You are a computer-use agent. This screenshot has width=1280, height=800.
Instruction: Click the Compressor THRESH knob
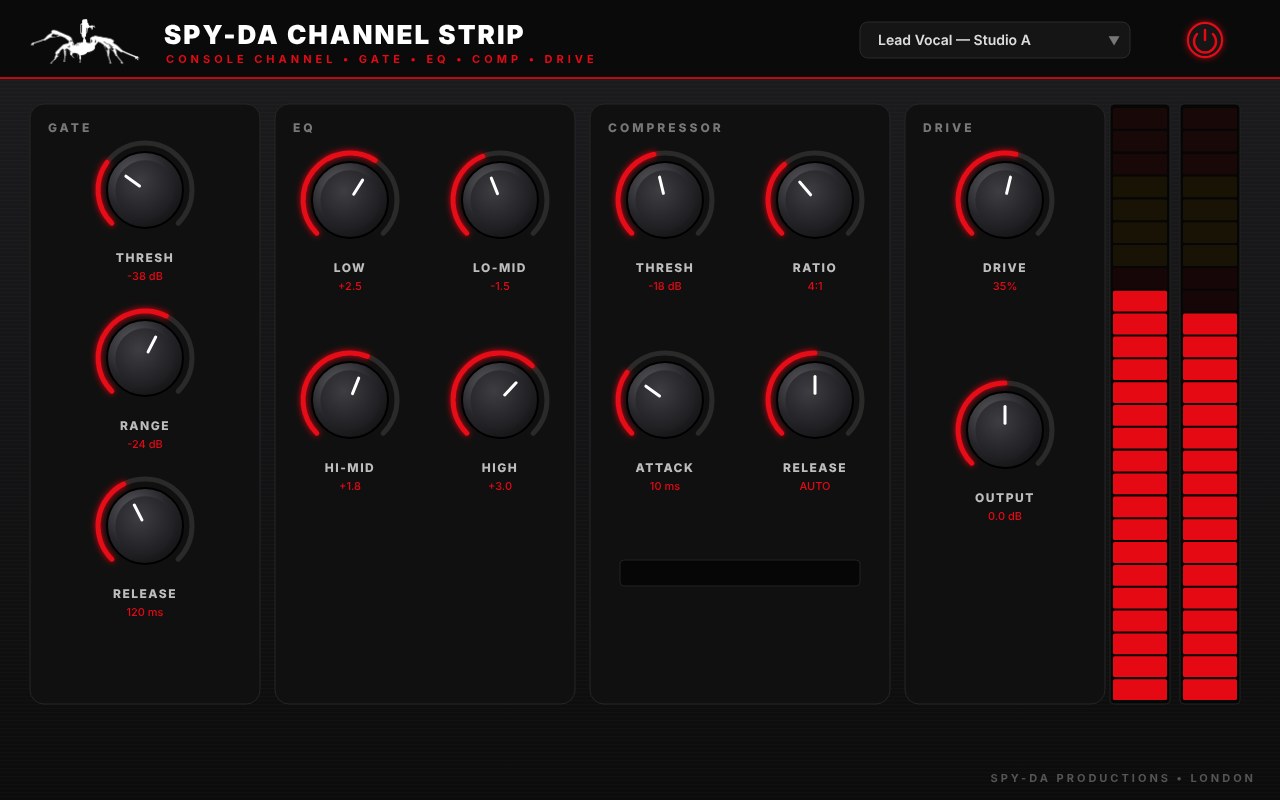tap(665, 199)
